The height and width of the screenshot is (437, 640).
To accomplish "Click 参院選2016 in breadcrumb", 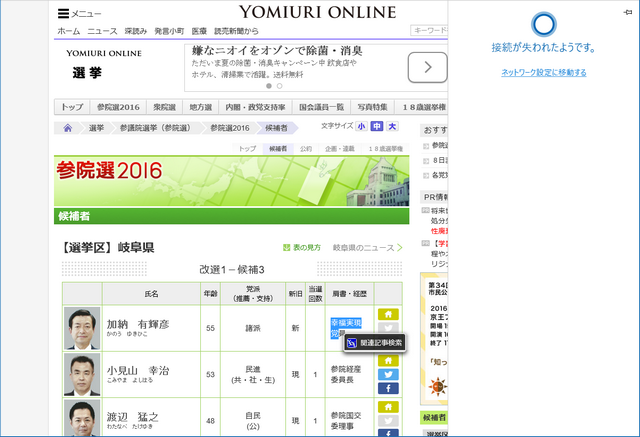I will point(230,128).
